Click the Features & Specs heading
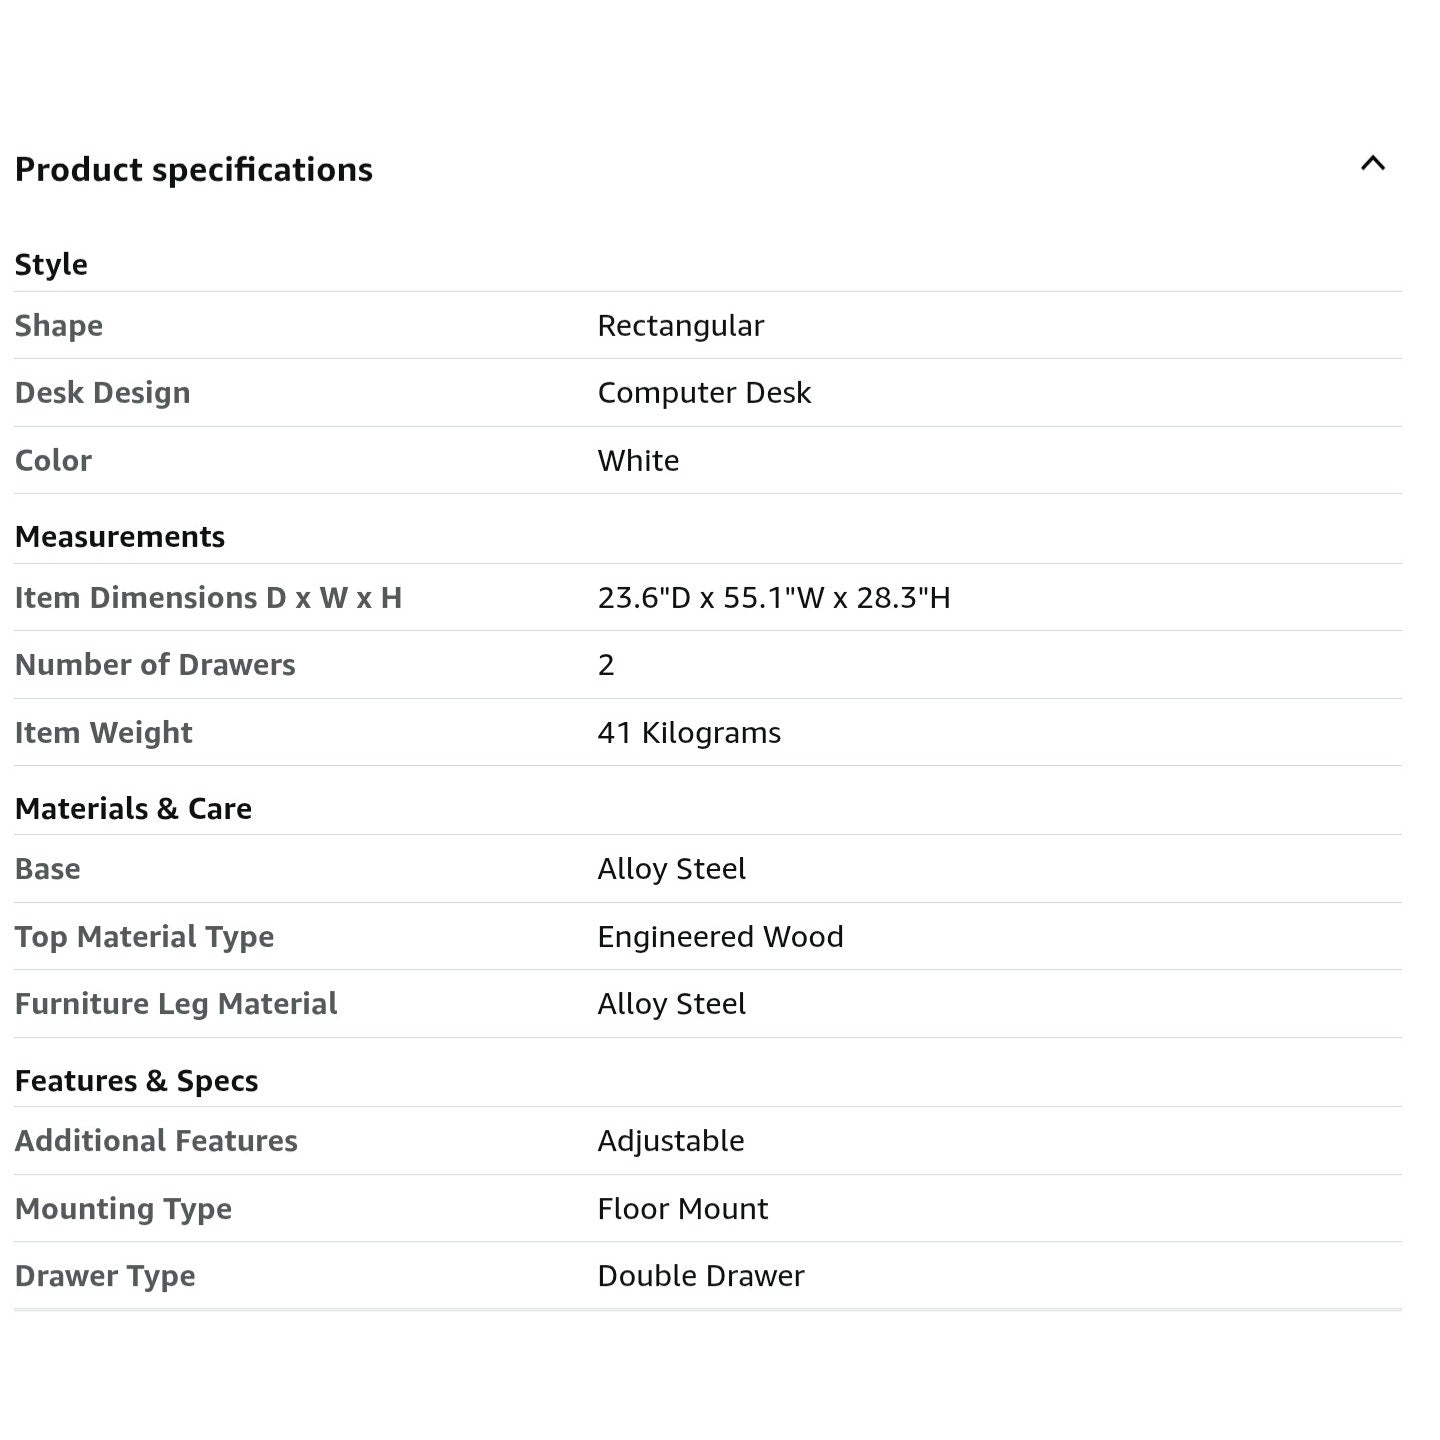This screenshot has height=1440, width=1440. click(x=136, y=1081)
